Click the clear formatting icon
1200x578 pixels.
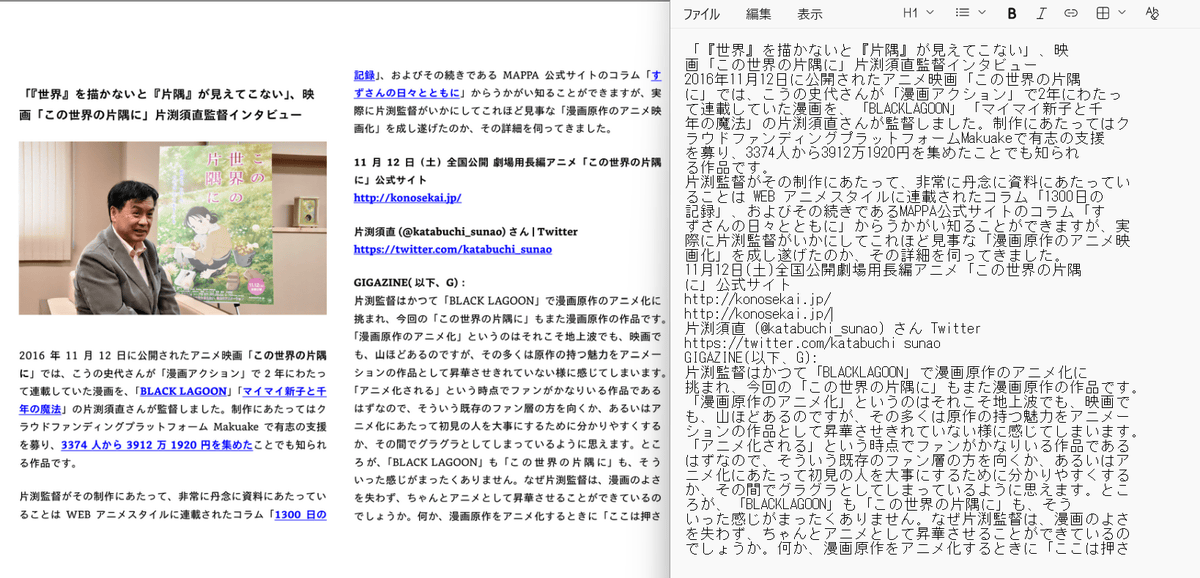(x=1152, y=13)
